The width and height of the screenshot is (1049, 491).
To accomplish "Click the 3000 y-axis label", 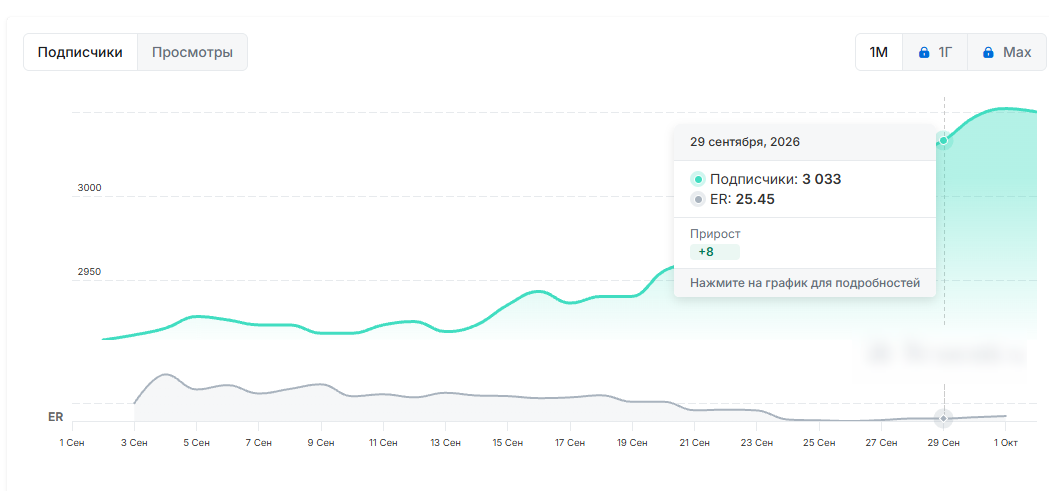I will coord(90,188).
